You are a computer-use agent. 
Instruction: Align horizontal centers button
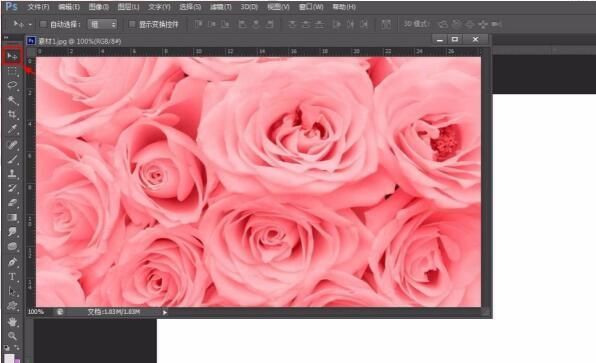point(256,24)
